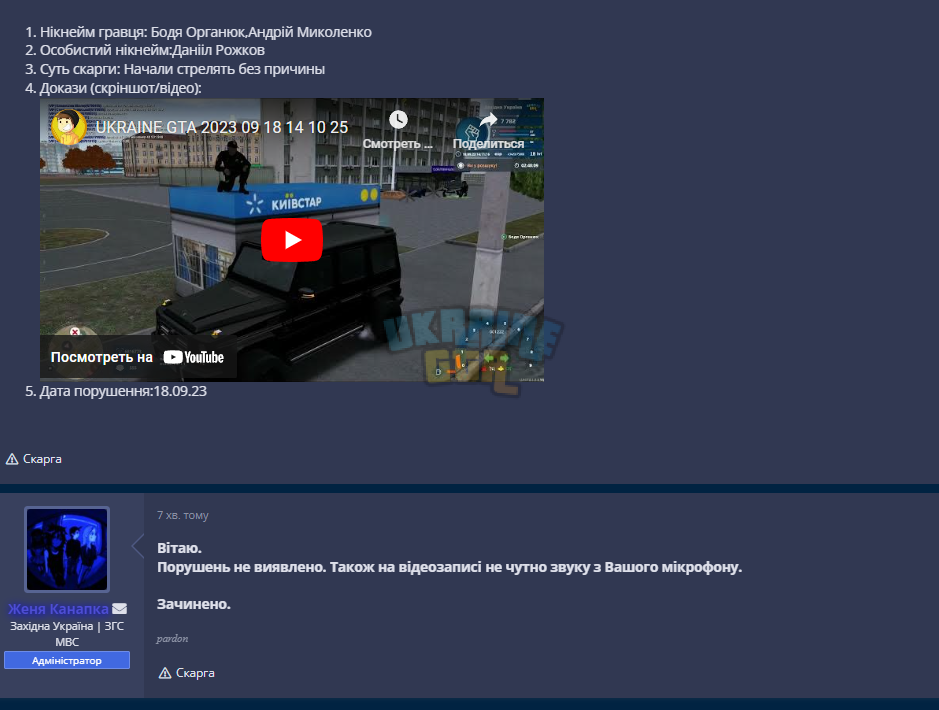939x710 pixels.
Task: Select text 'Дата порушення:18.09.23'
Action: [123, 391]
